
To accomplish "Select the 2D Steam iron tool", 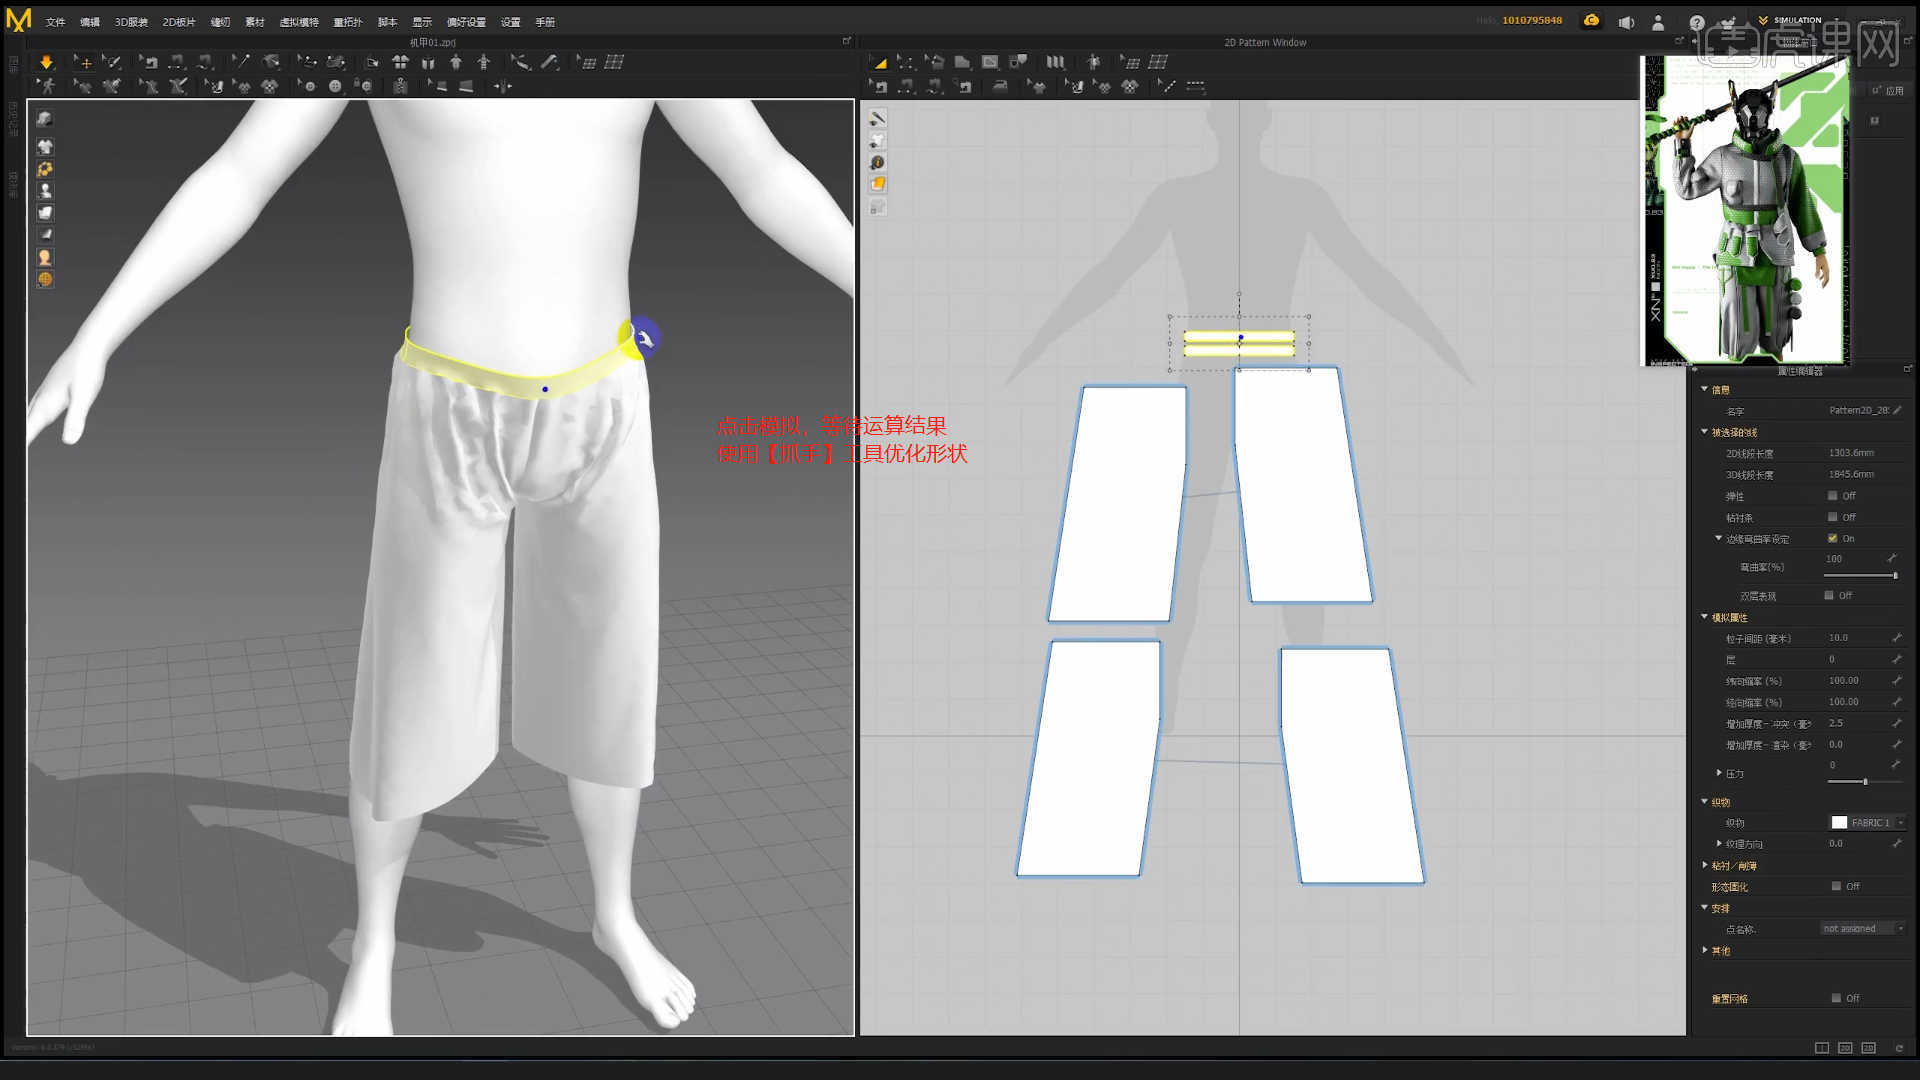I will point(1000,86).
